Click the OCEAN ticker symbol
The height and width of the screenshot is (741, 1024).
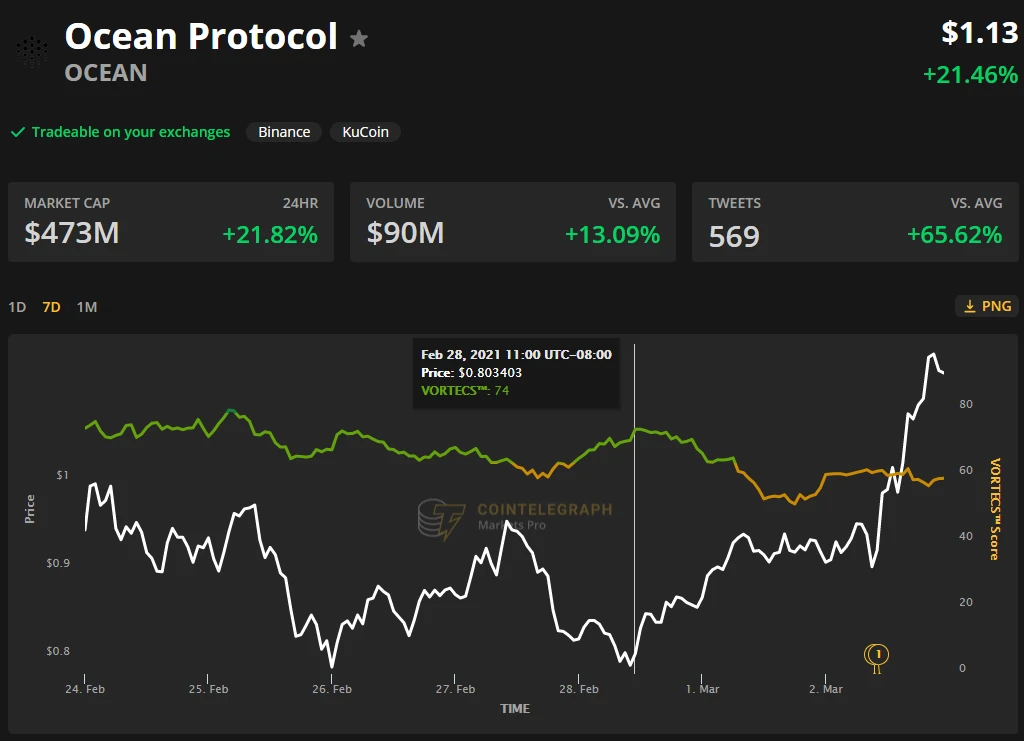pyautogui.click(x=106, y=73)
